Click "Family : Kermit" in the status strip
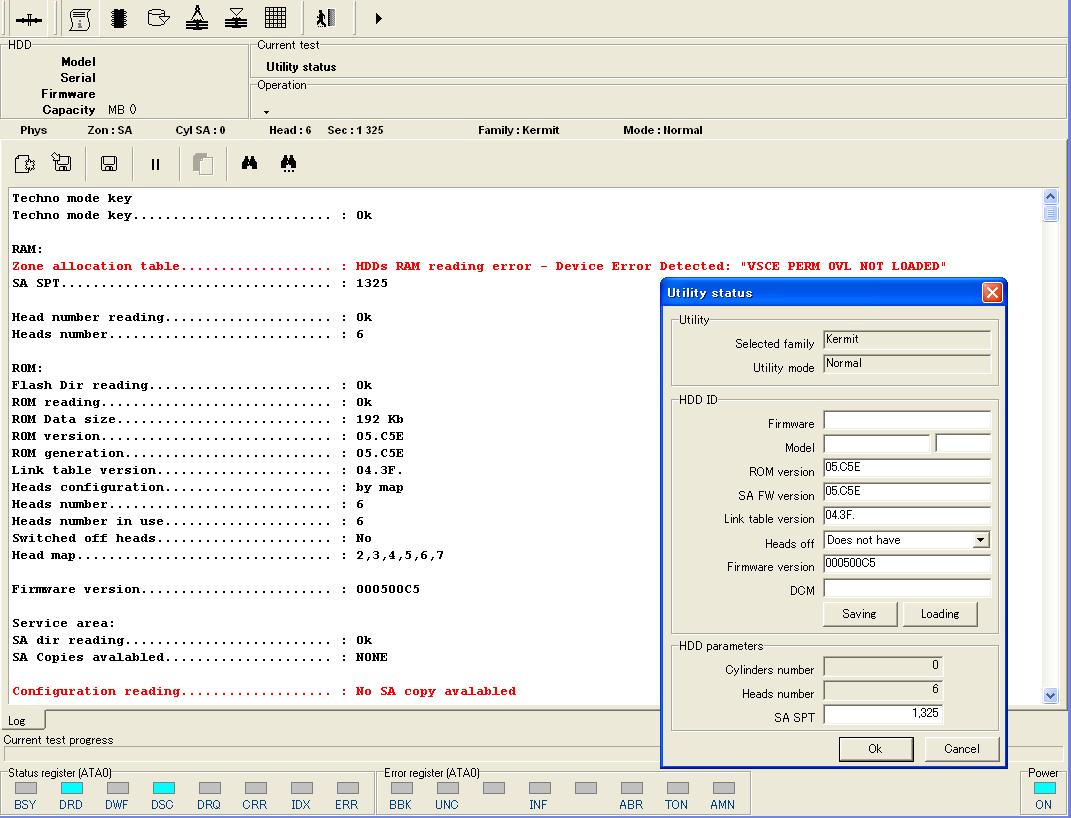Screen dimensions: 1071x818 coord(518,130)
